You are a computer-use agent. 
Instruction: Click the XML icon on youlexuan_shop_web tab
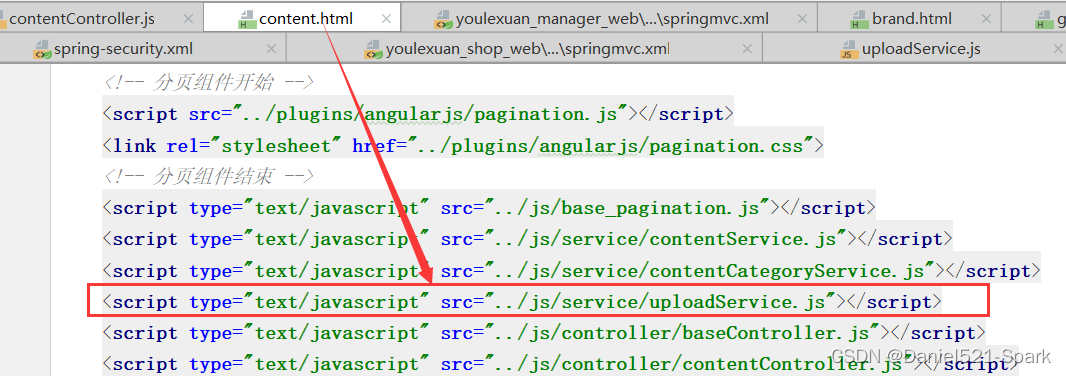coord(374,50)
